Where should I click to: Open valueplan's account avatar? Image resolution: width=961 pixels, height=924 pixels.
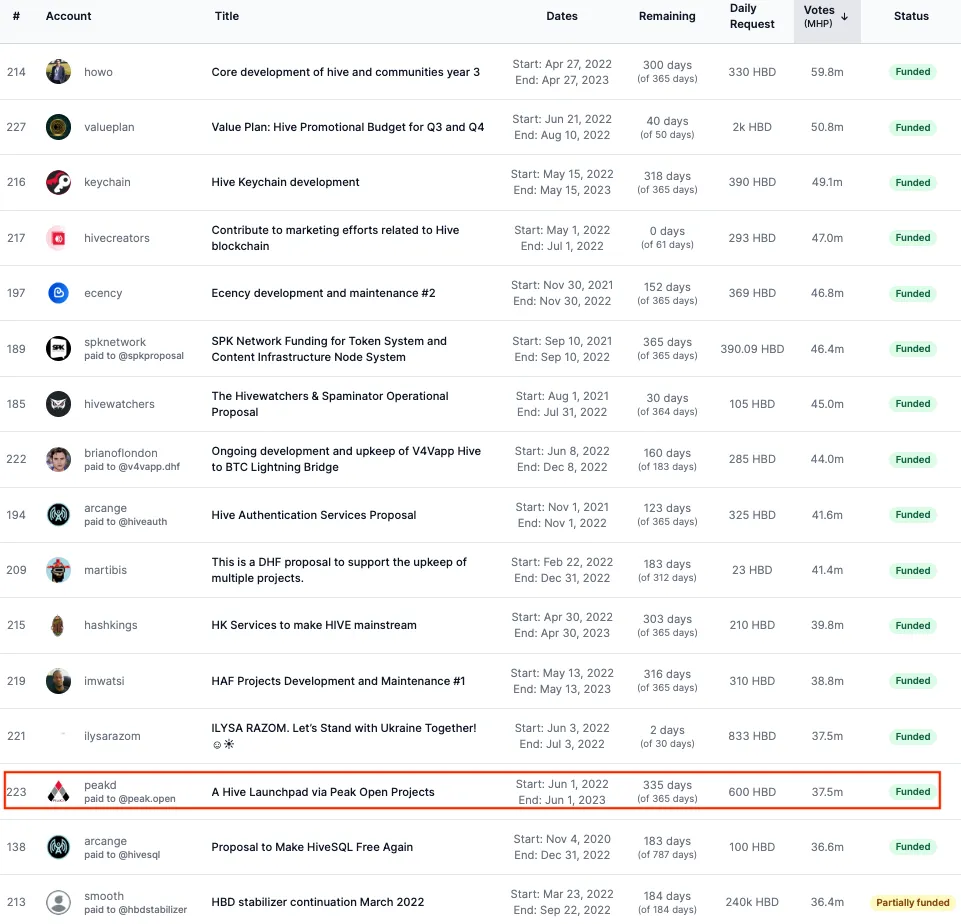tap(58, 127)
